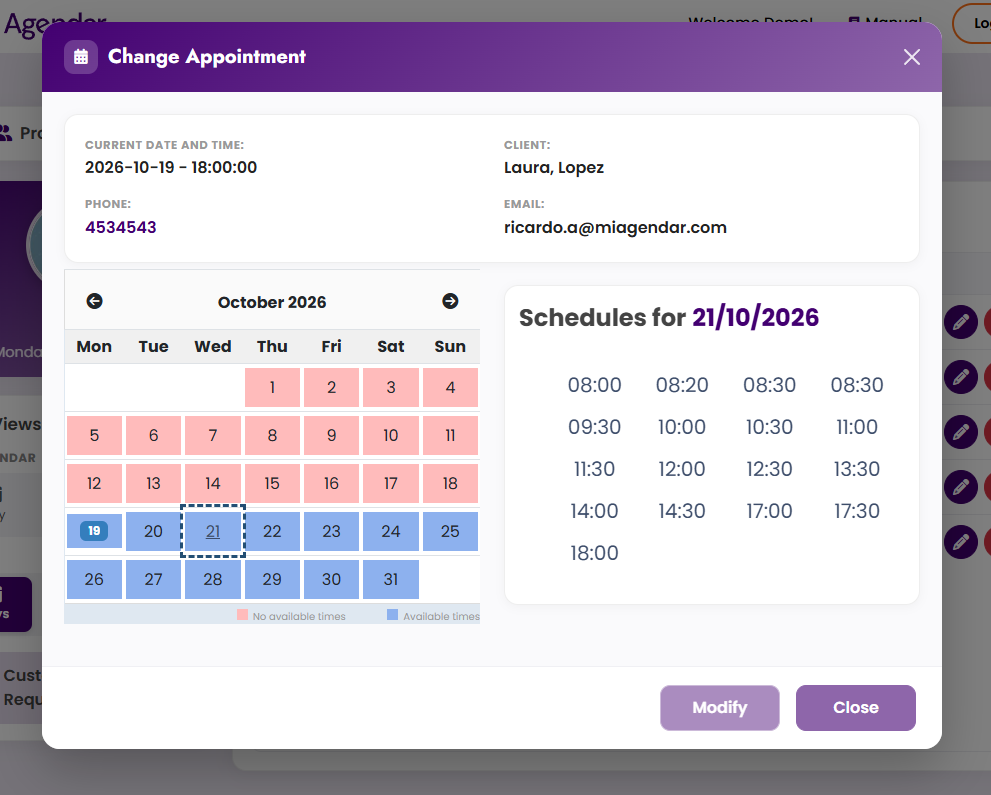Click the calendar icon in dialog header
Image resolution: width=991 pixels, height=795 pixels.
tap(81, 57)
